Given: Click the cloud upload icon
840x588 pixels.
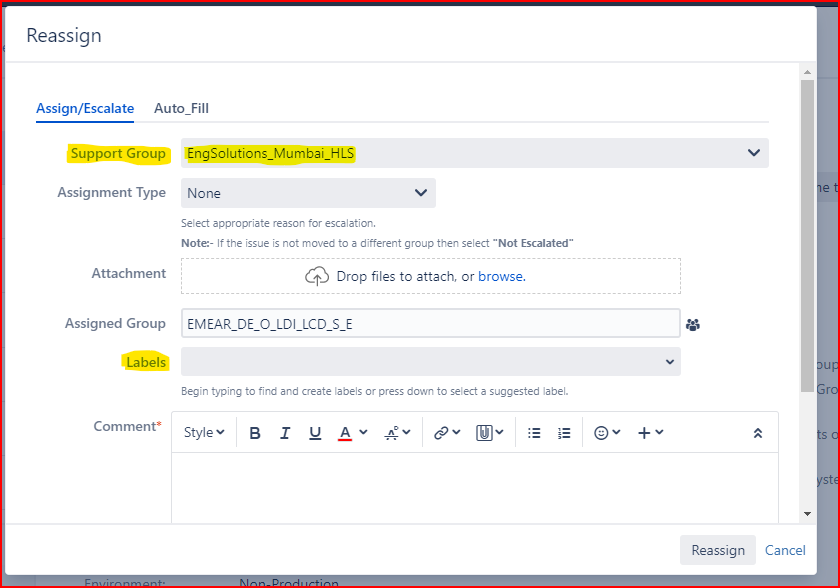Looking at the screenshot, I should pyautogui.click(x=317, y=276).
